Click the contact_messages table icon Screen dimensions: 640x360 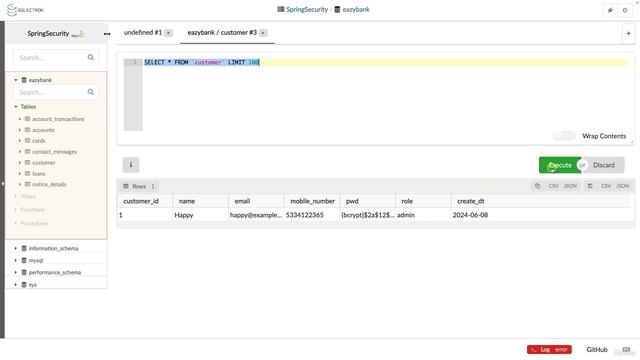pos(27,151)
